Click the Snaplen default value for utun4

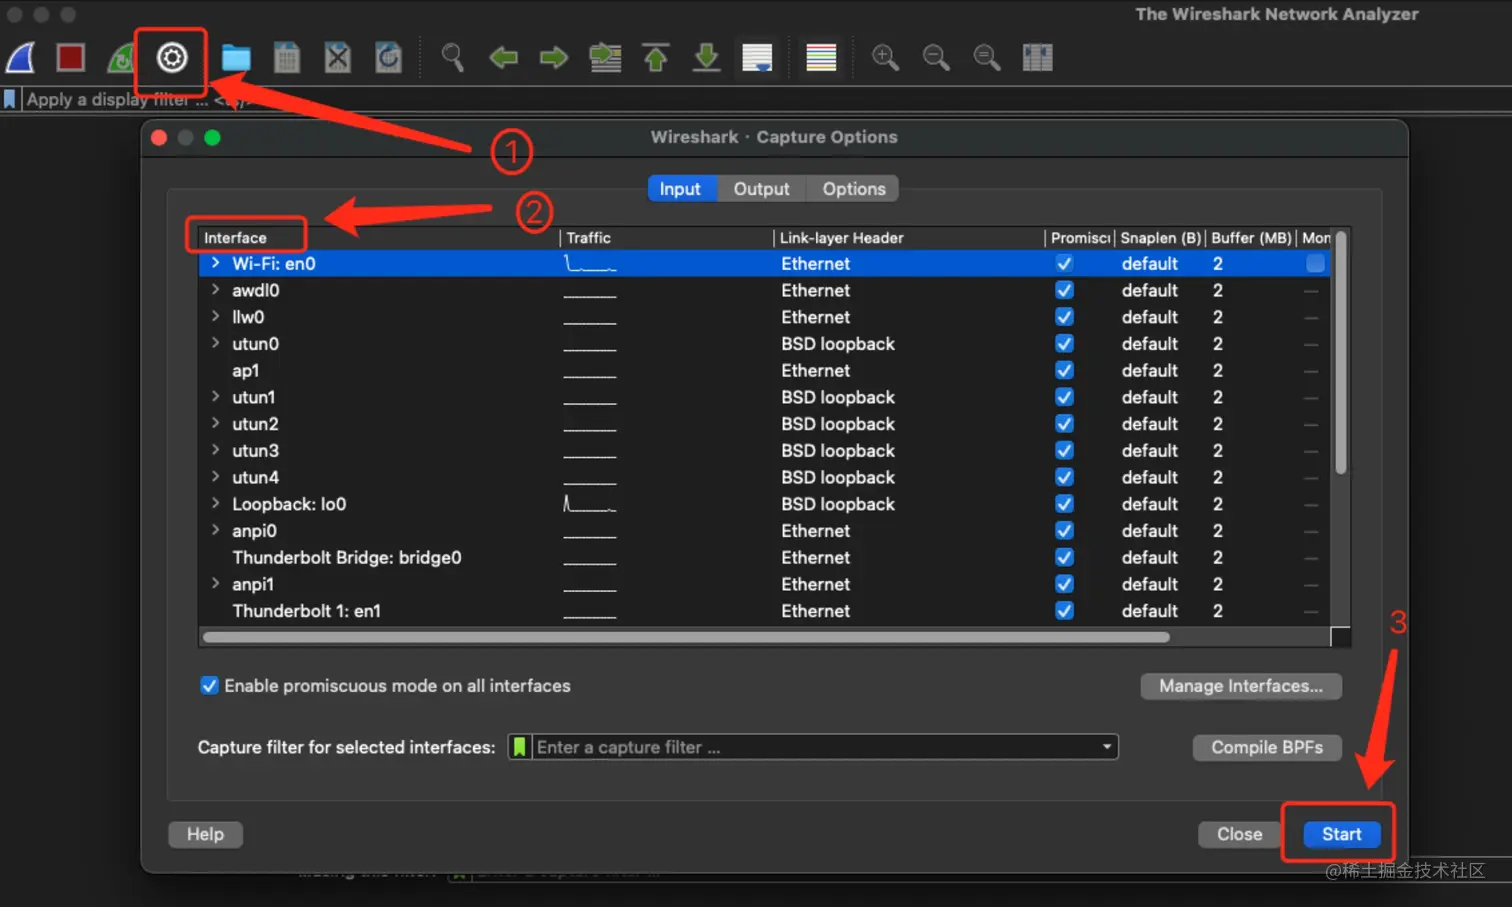(x=1149, y=477)
